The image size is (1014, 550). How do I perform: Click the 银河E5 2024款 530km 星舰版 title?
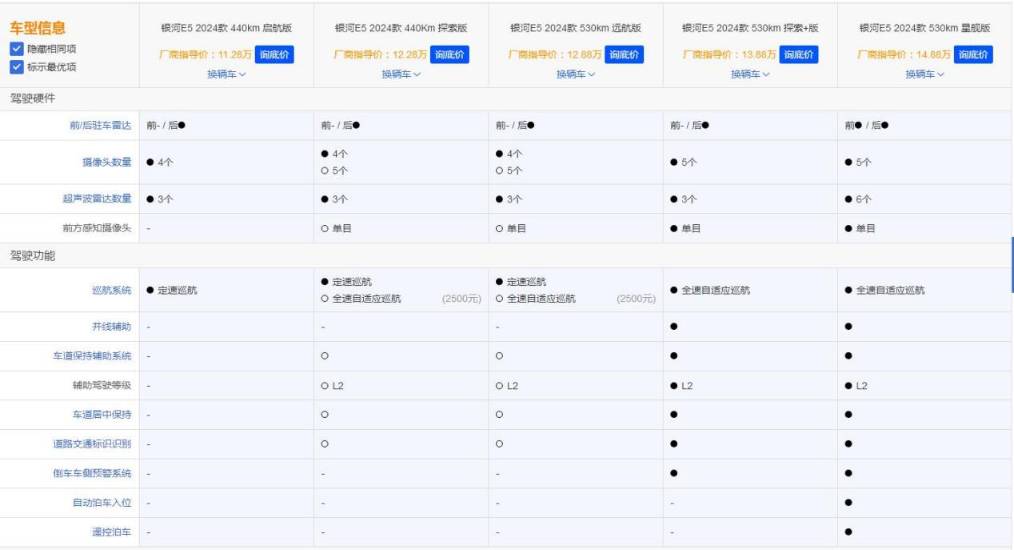[x=925, y=28]
